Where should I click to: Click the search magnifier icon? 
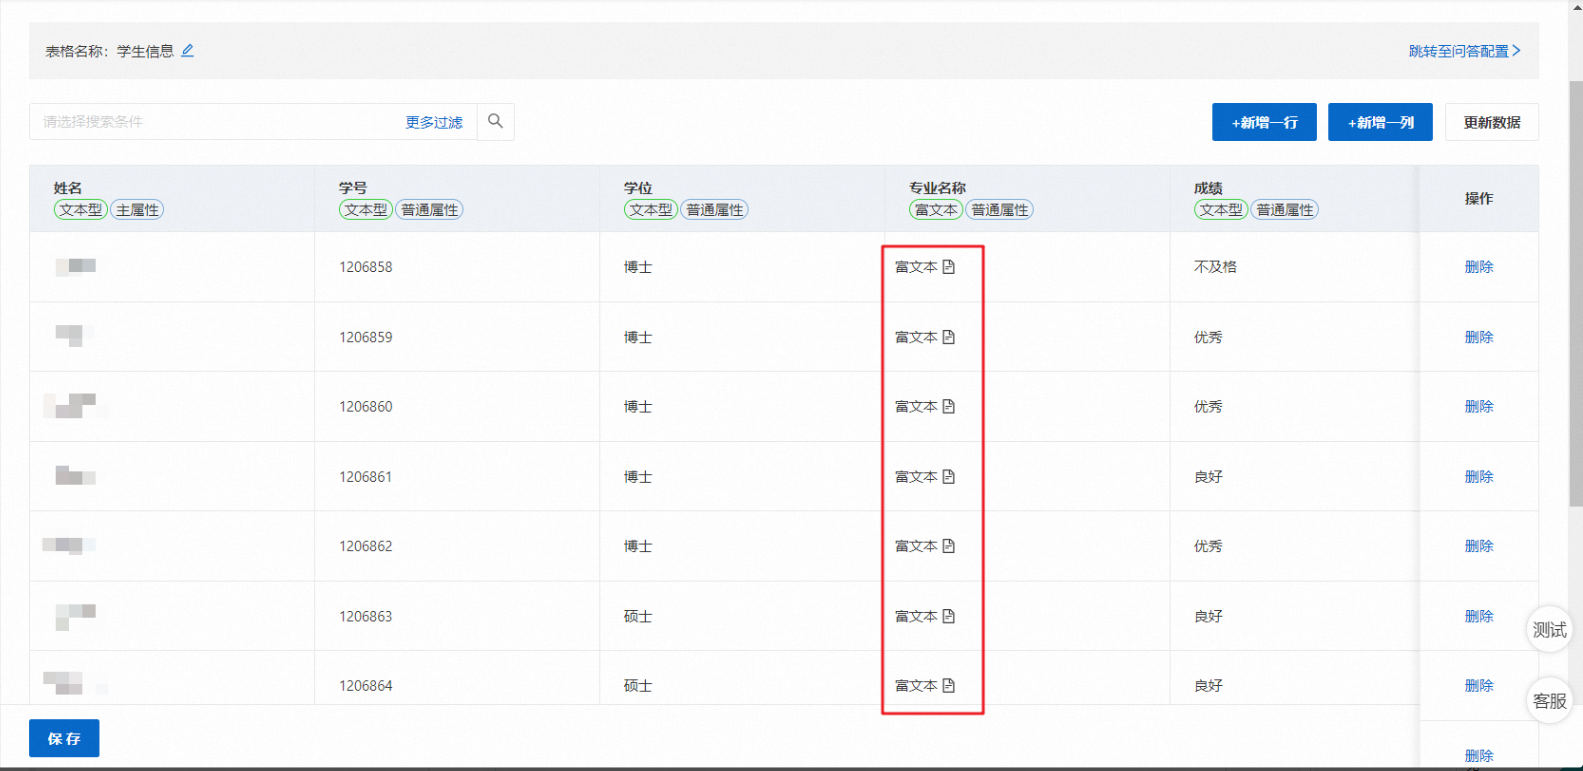click(x=495, y=121)
